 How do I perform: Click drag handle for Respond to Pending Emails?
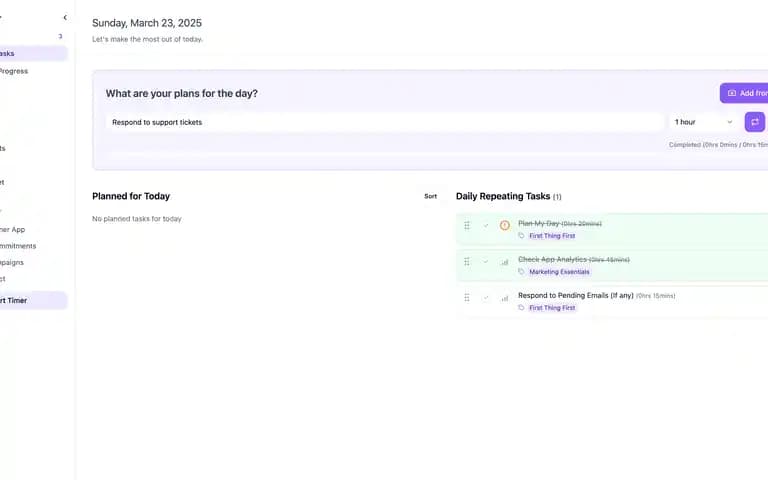tap(467, 298)
